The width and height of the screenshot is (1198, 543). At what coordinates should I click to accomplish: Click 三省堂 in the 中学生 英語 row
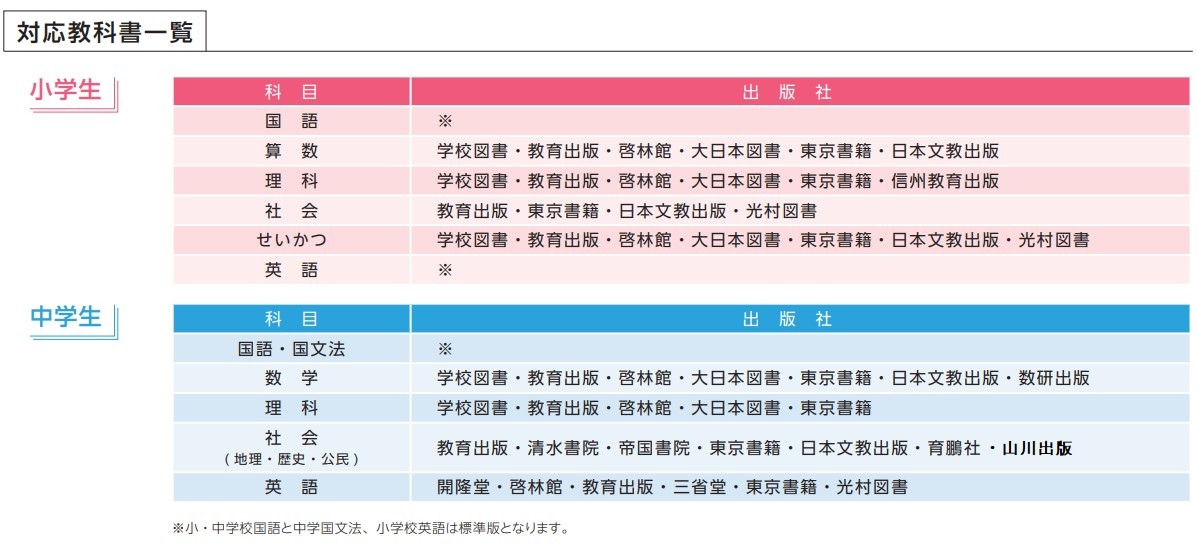coord(700,486)
